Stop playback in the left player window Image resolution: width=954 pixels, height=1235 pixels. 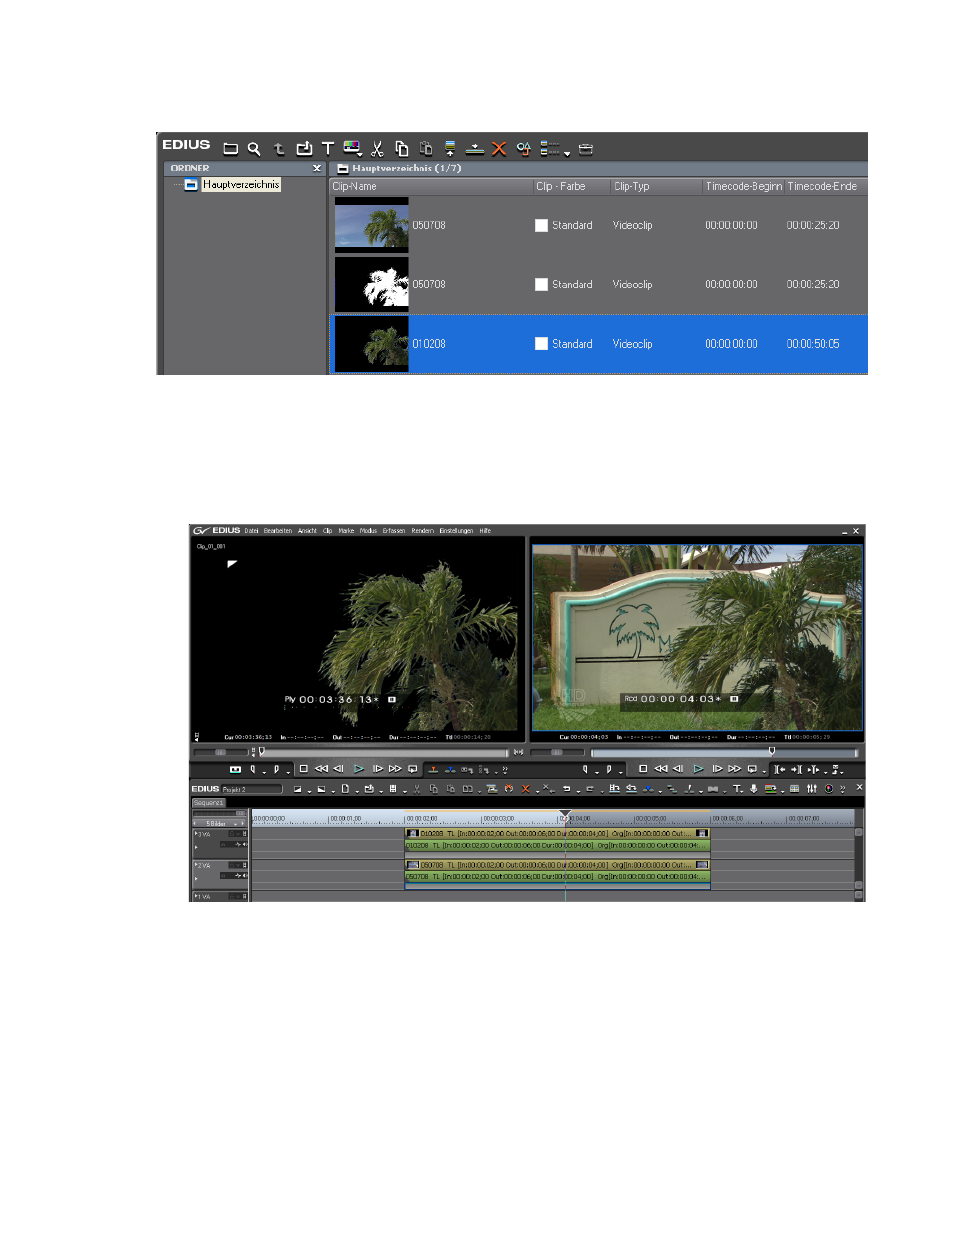point(303,769)
